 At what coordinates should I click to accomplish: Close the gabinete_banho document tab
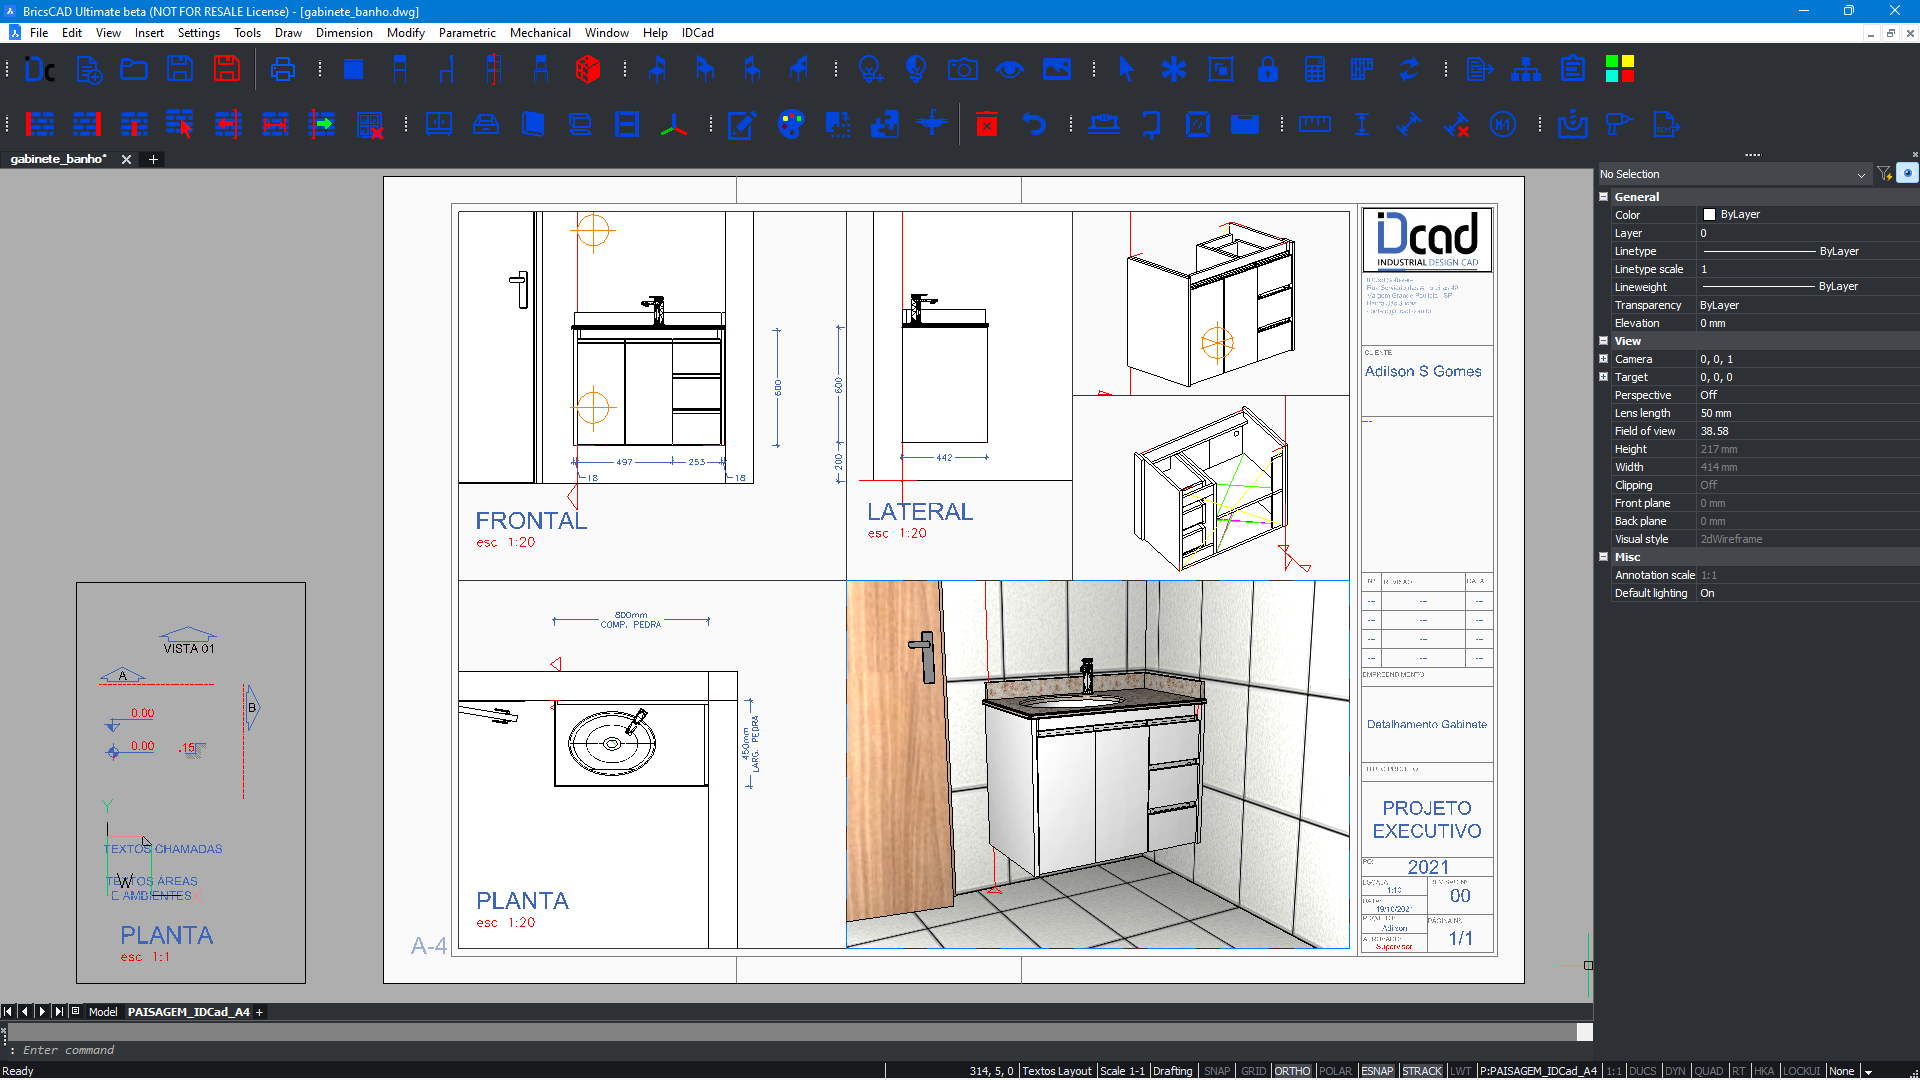[x=126, y=159]
